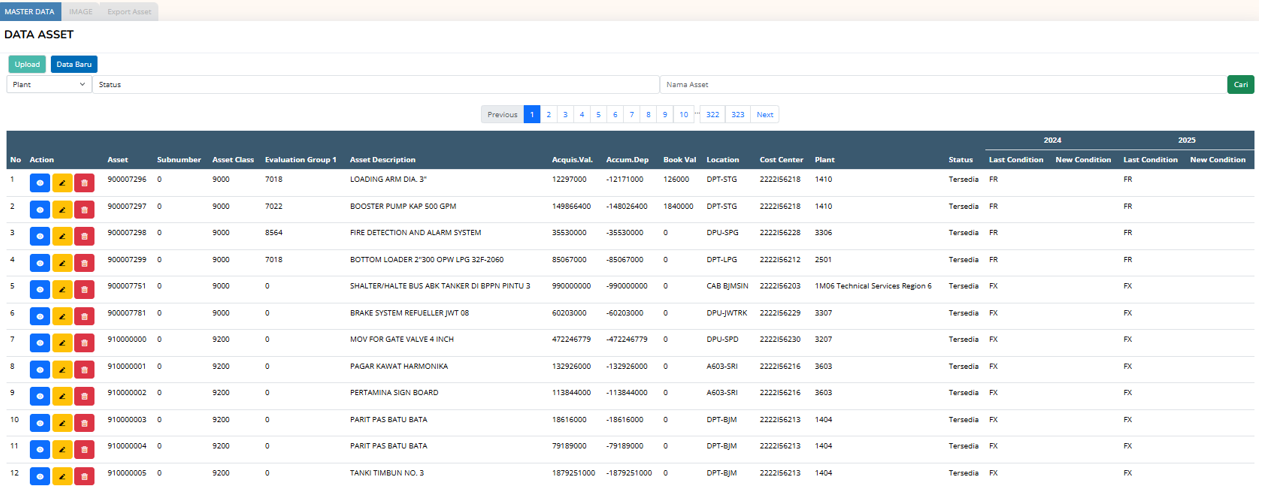View the TANKI TIMBUN NO. 3 asset
This screenshot has width=1263, height=489.
click(x=40, y=476)
